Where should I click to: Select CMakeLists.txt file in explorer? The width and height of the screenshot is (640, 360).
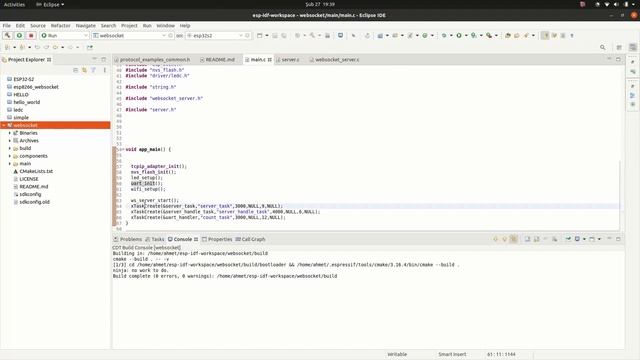tap(36, 171)
